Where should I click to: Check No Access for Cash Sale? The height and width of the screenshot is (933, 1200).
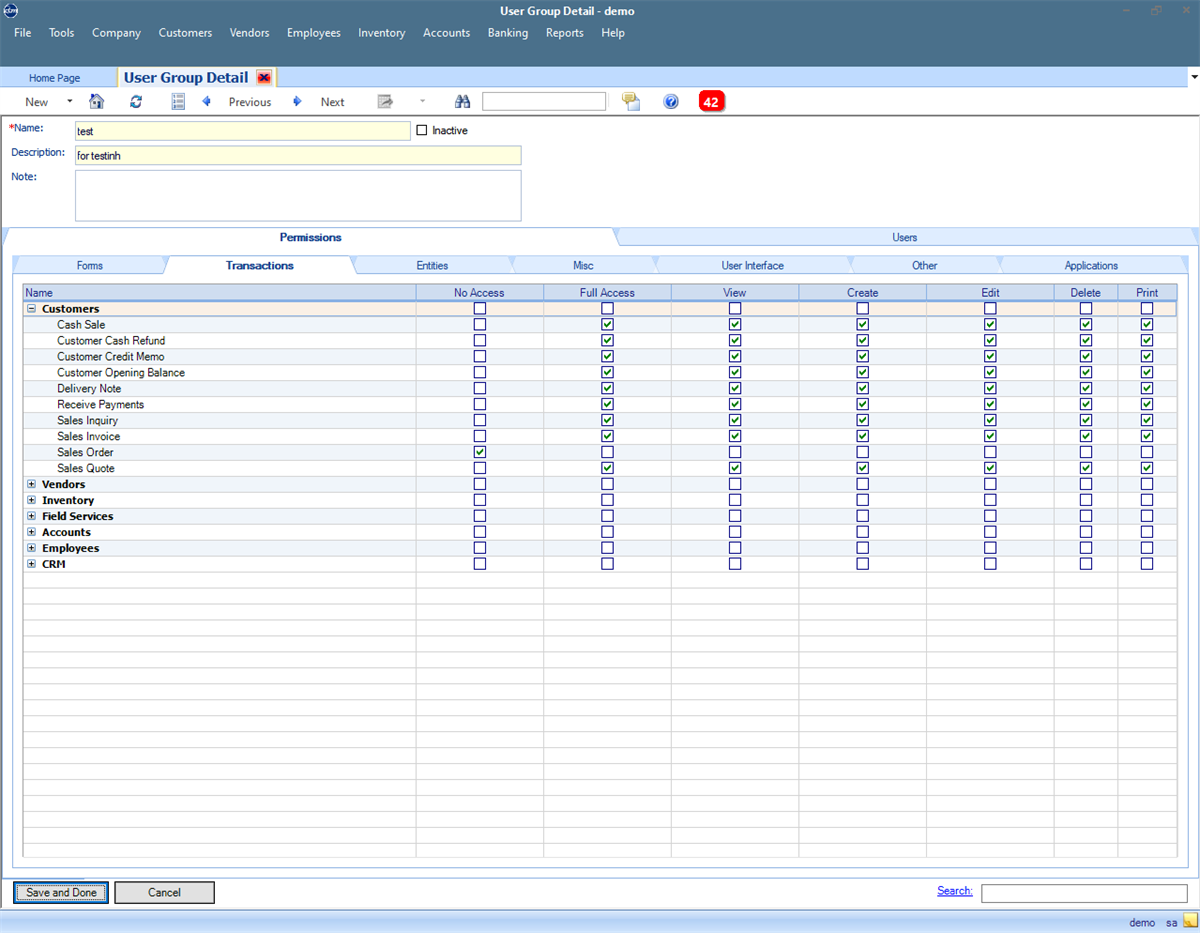tap(480, 325)
